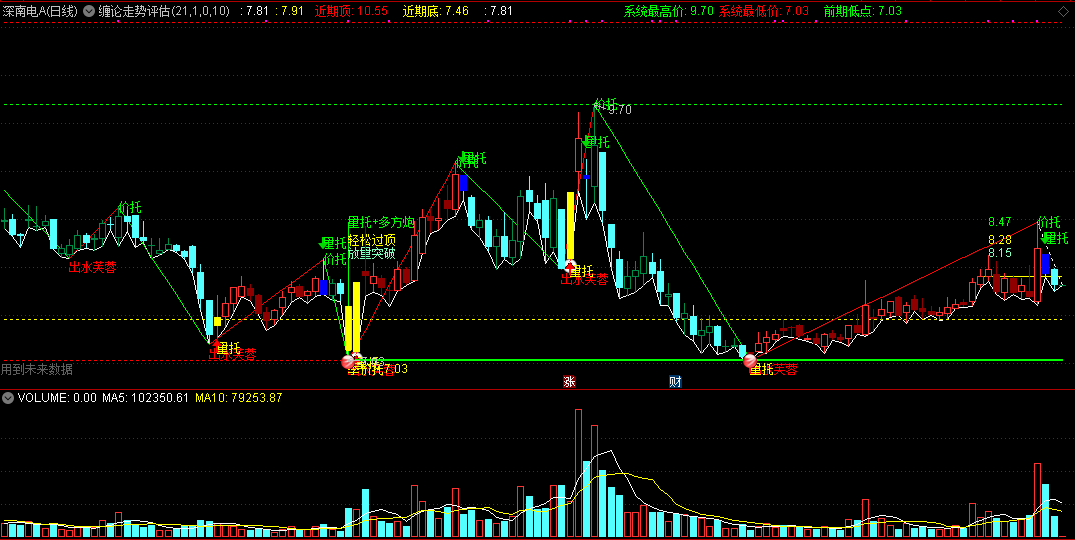Click the leftmost green 价托 label
This screenshot has width=1075, height=540.
pos(130,207)
